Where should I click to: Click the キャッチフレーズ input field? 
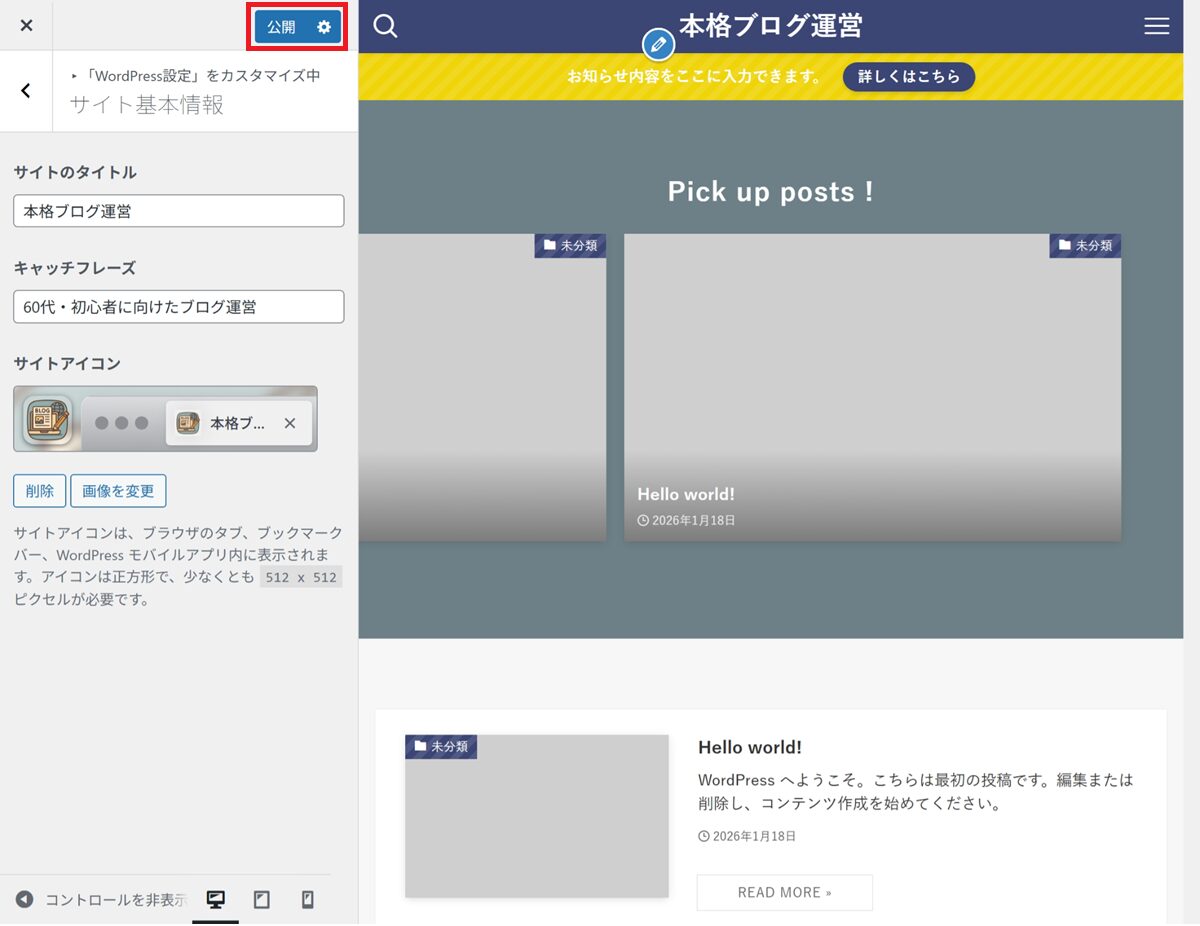pyautogui.click(x=179, y=307)
